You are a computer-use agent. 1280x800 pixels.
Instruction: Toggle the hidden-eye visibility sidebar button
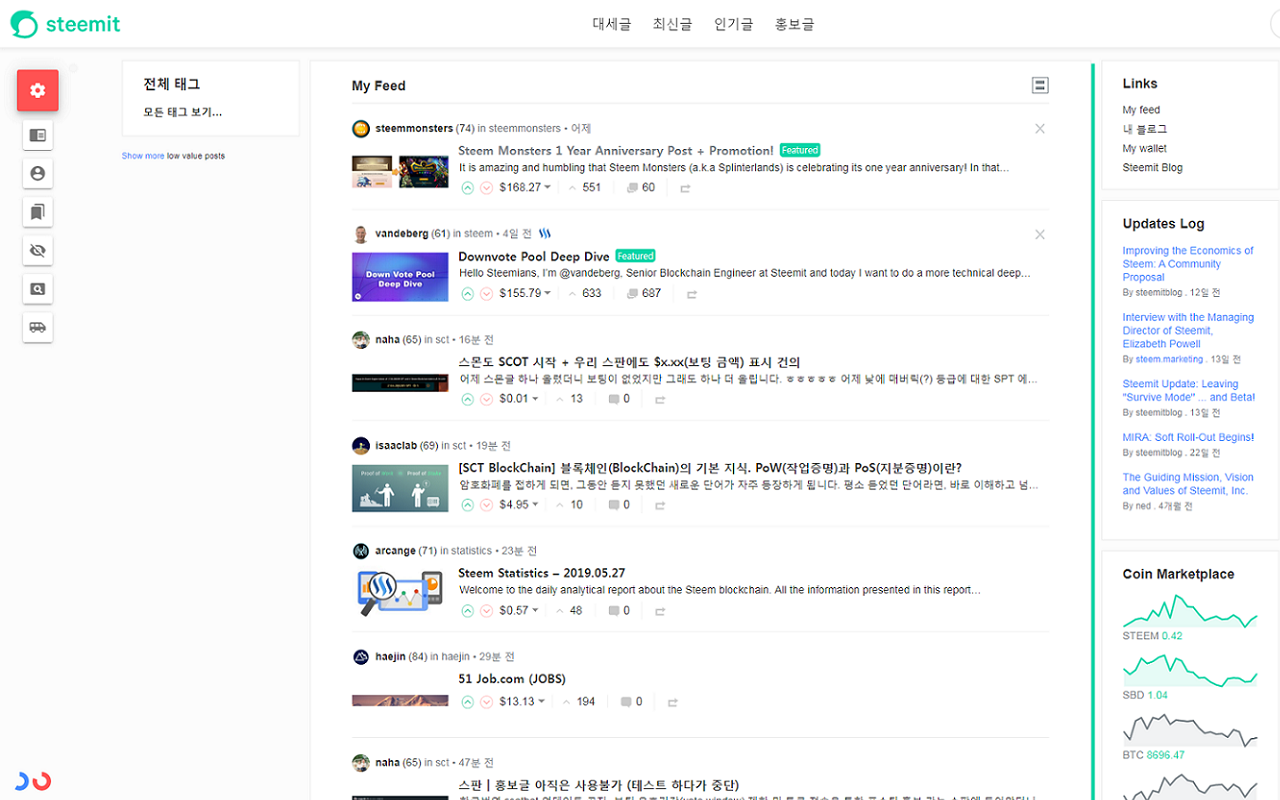tap(38, 250)
